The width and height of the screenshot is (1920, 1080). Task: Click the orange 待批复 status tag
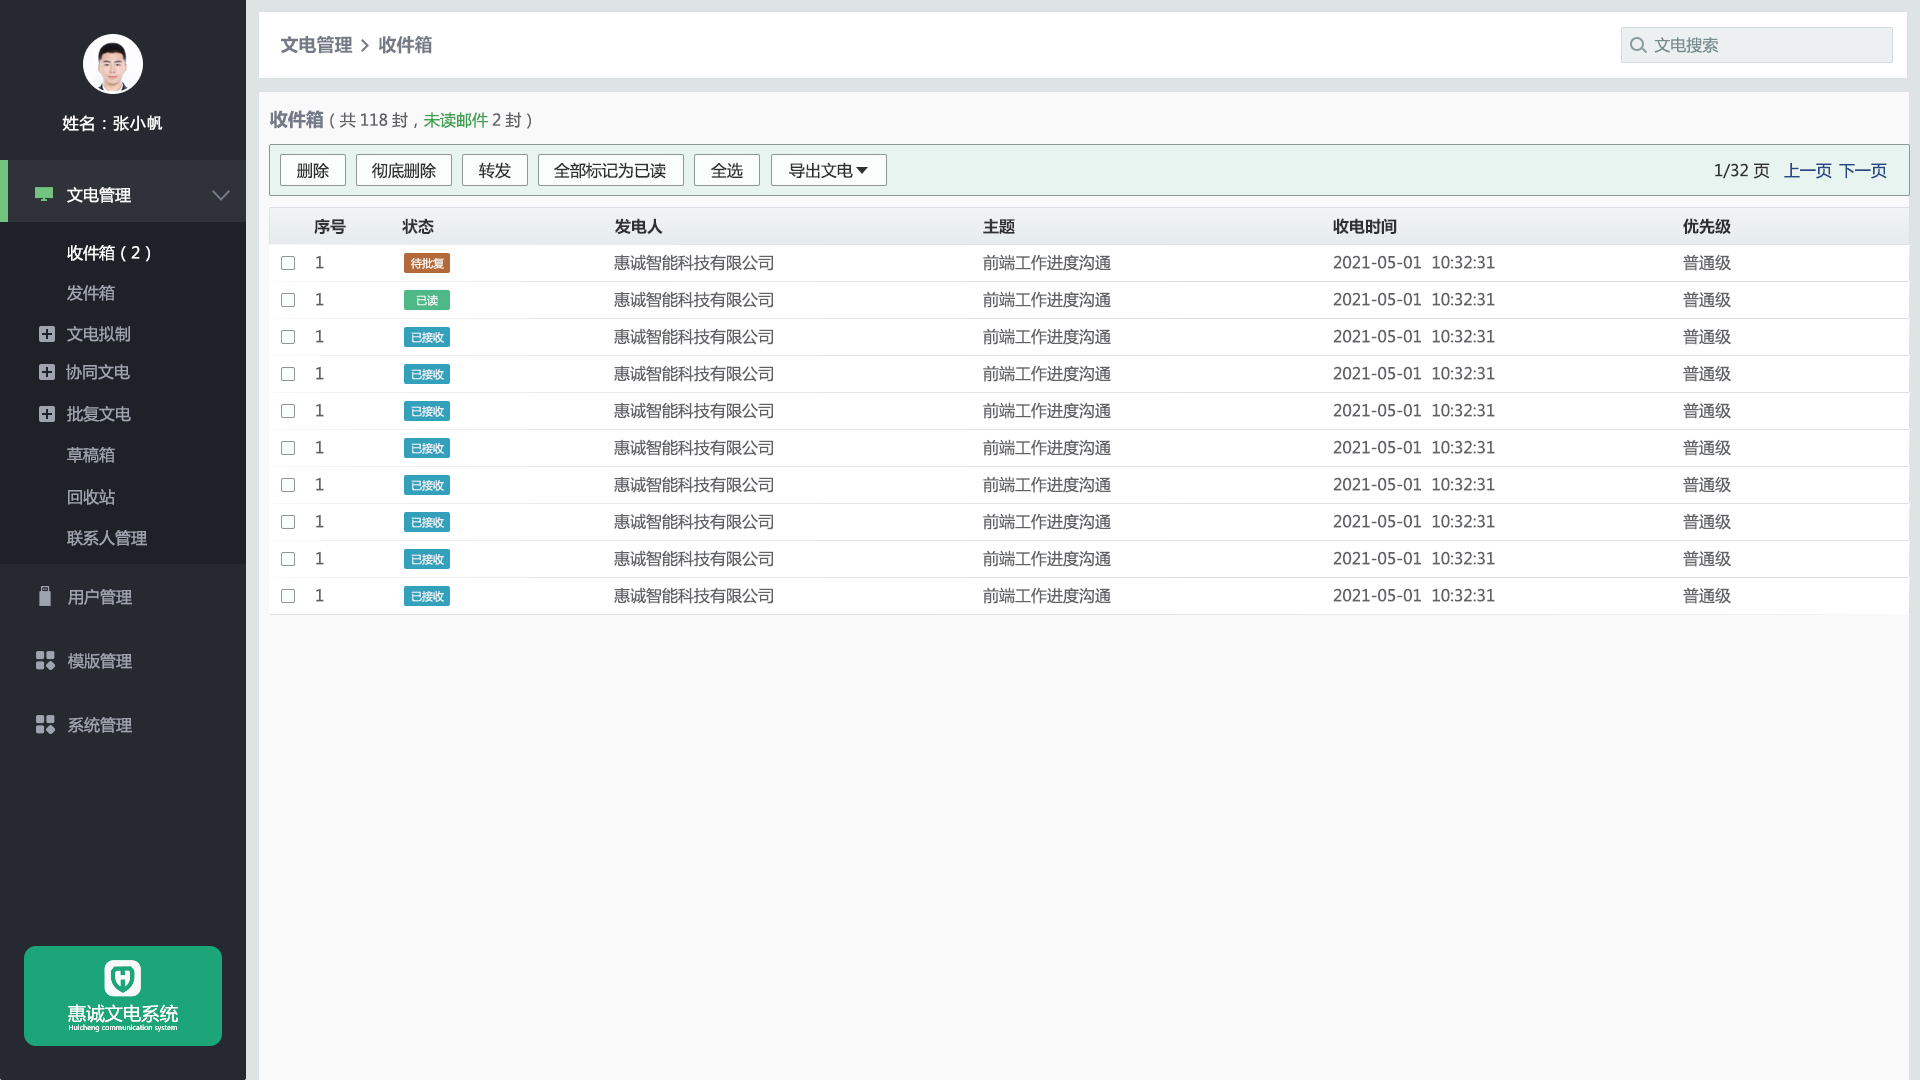pos(427,263)
